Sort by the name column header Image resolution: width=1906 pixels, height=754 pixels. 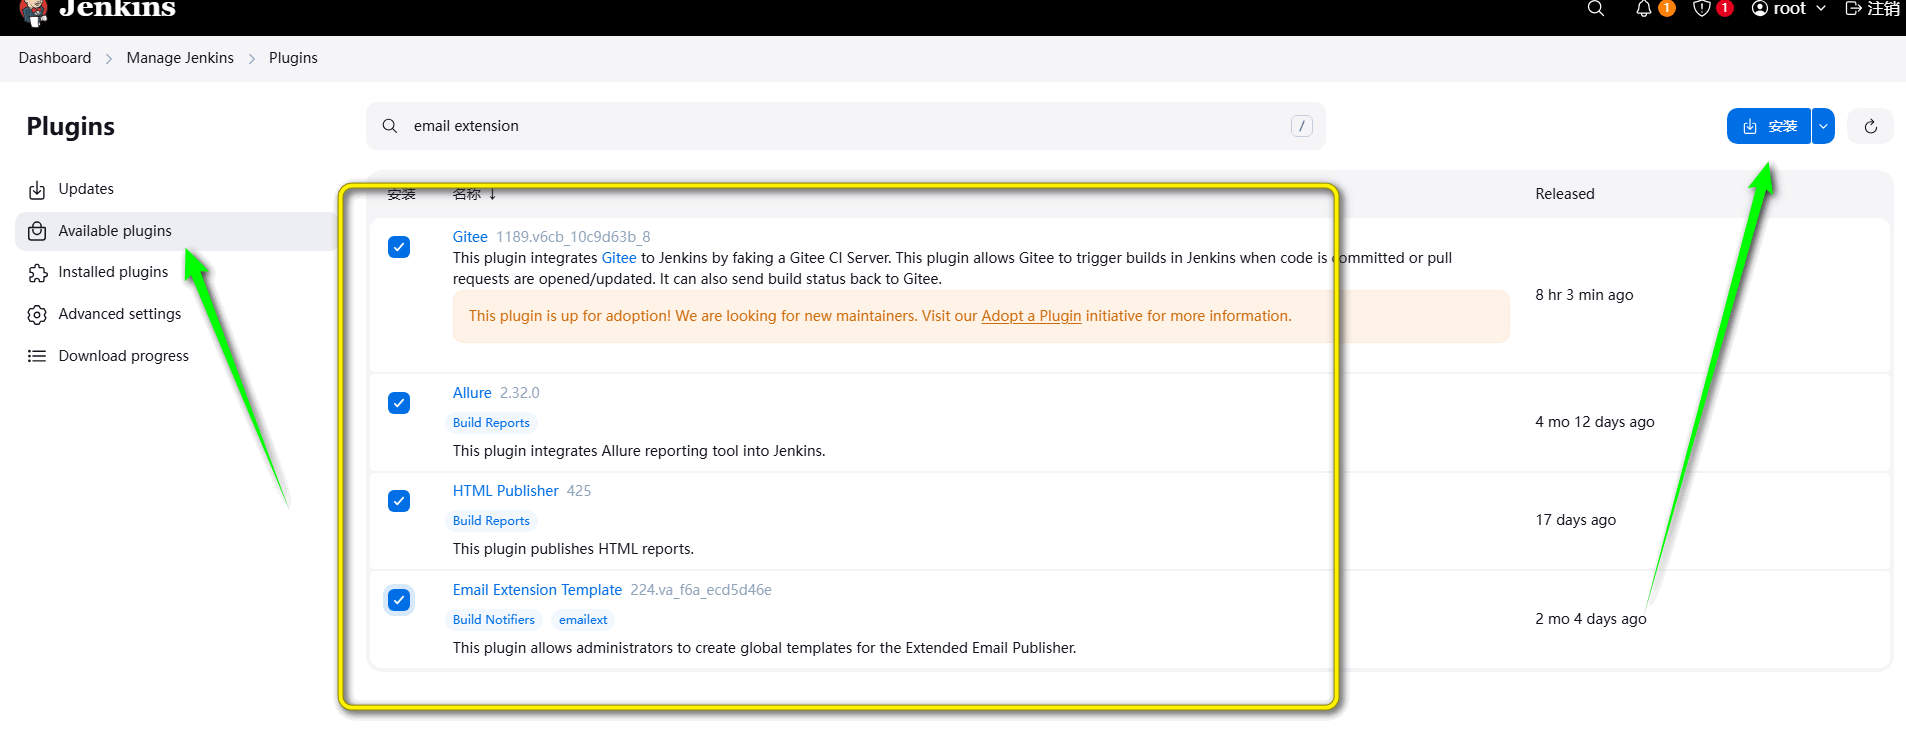(474, 194)
